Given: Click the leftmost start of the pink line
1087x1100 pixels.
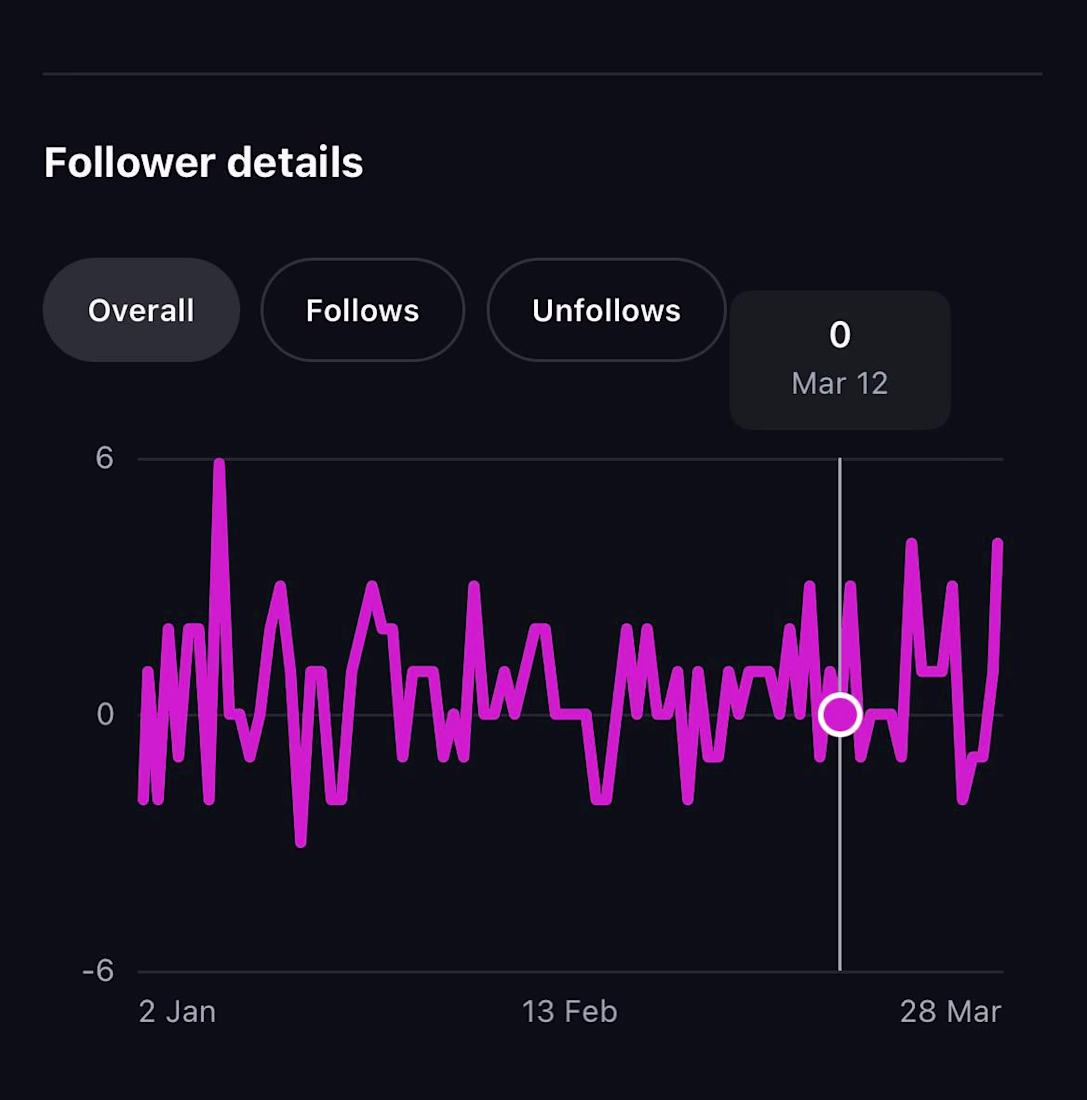Looking at the screenshot, I should 142,798.
